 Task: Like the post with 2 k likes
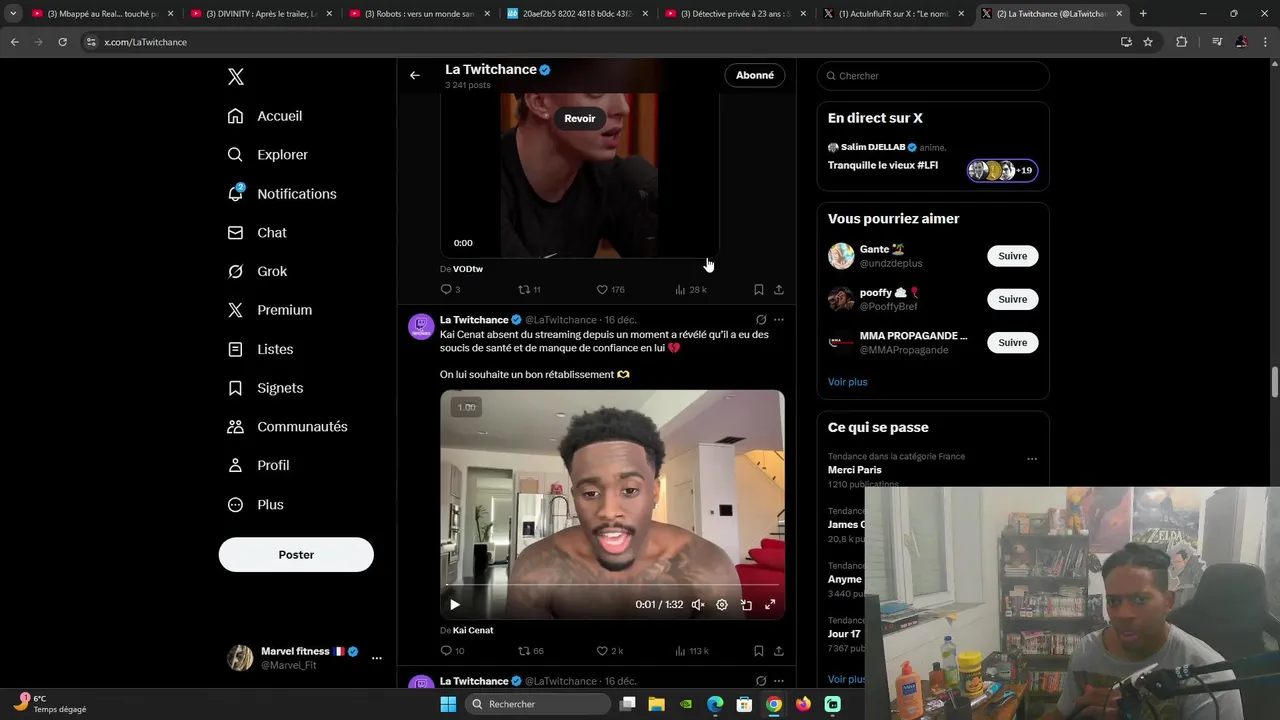point(610,651)
